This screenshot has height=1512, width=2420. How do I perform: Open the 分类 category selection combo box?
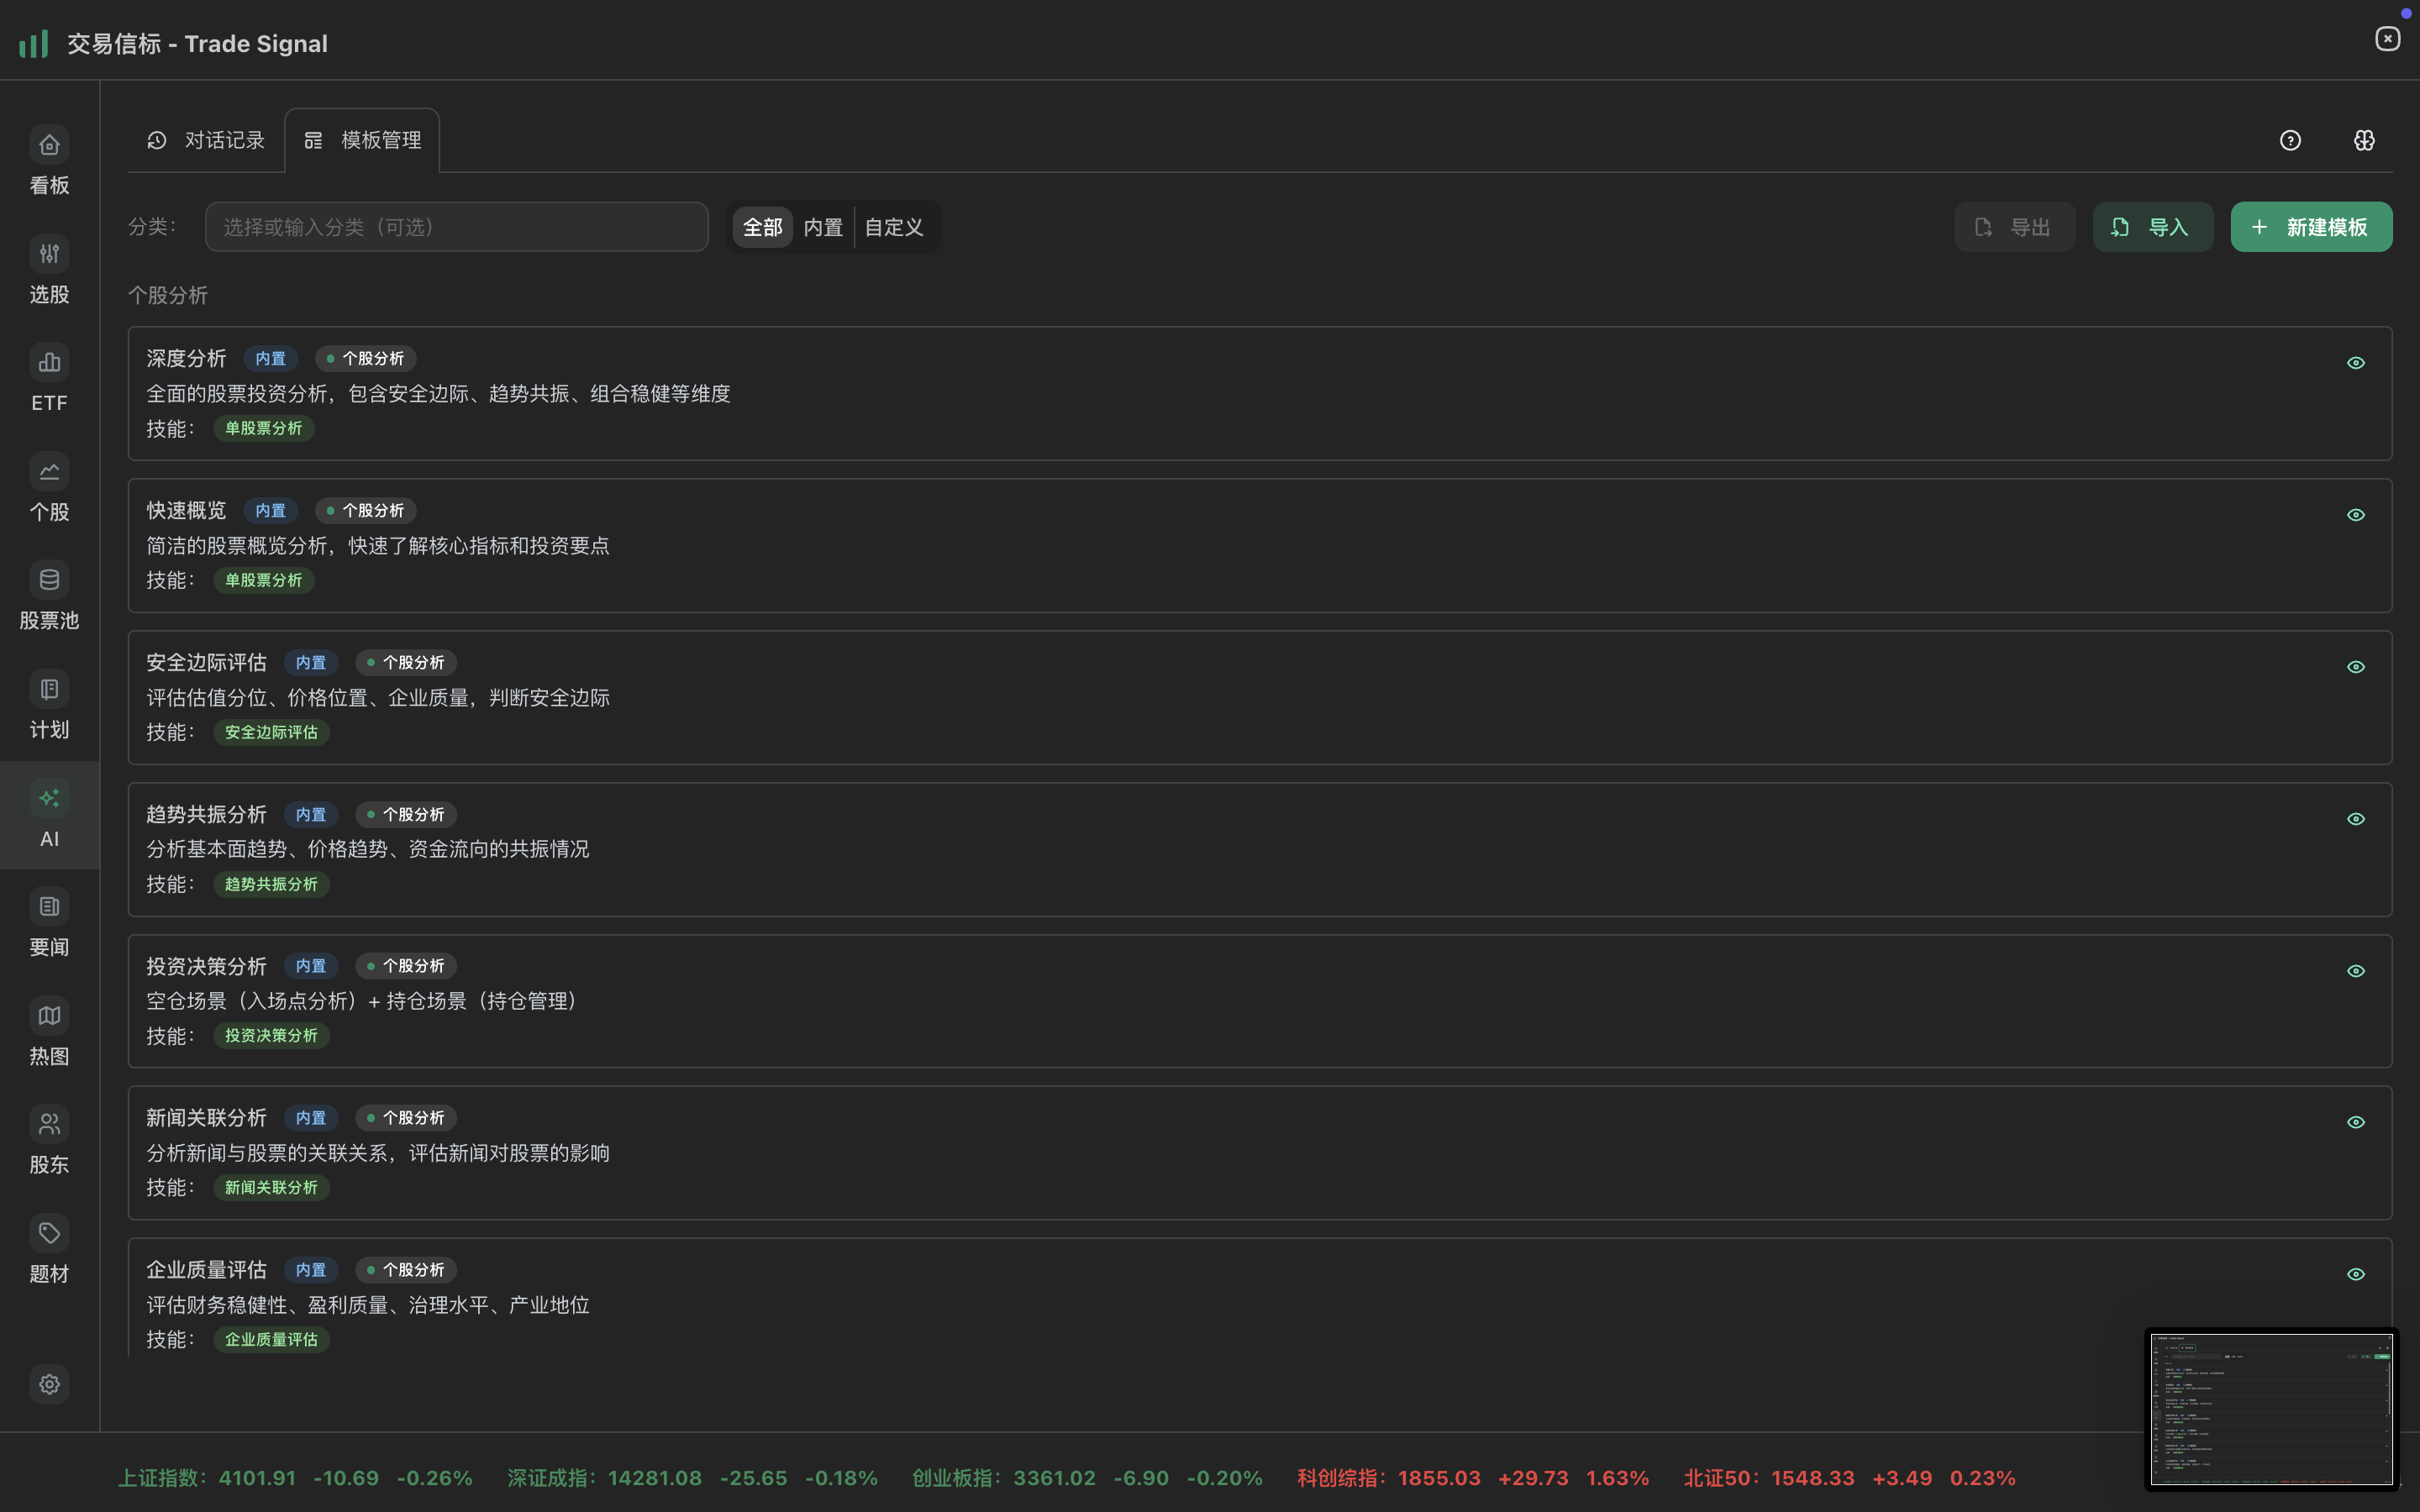(456, 228)
